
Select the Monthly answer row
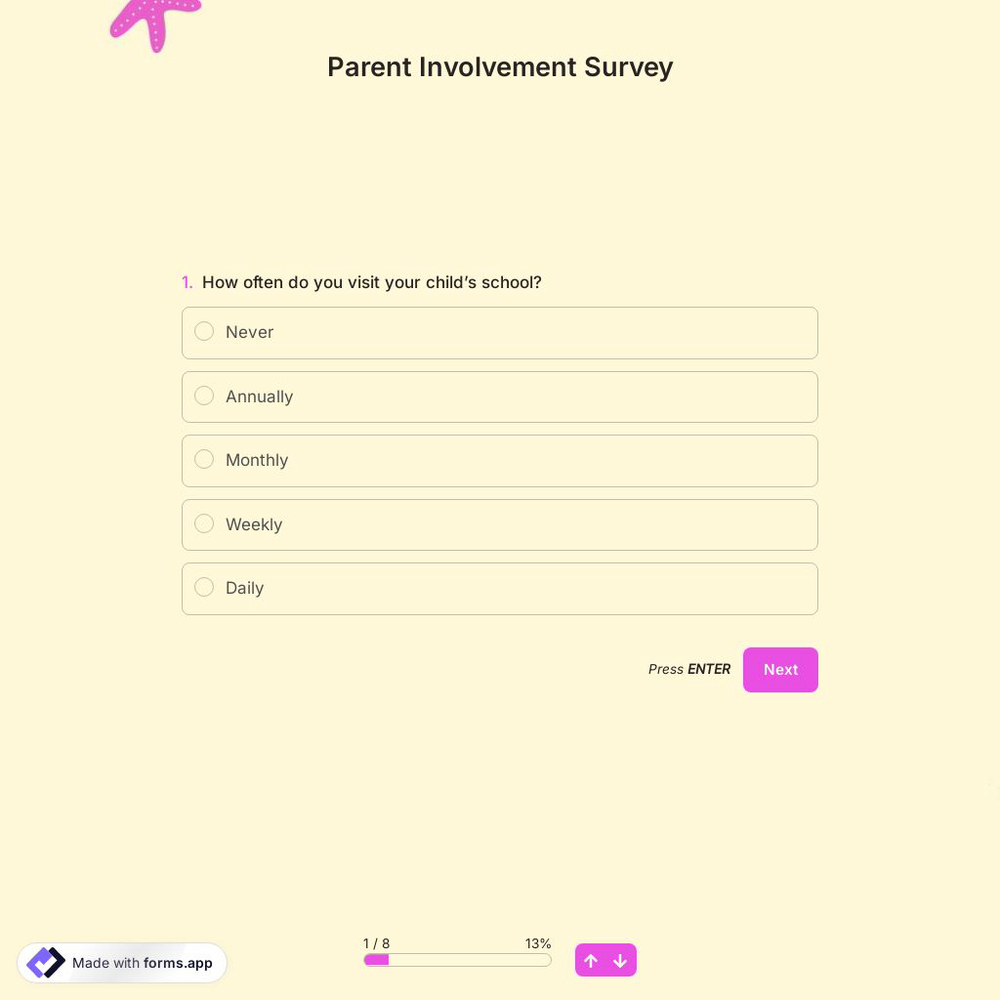500,460
